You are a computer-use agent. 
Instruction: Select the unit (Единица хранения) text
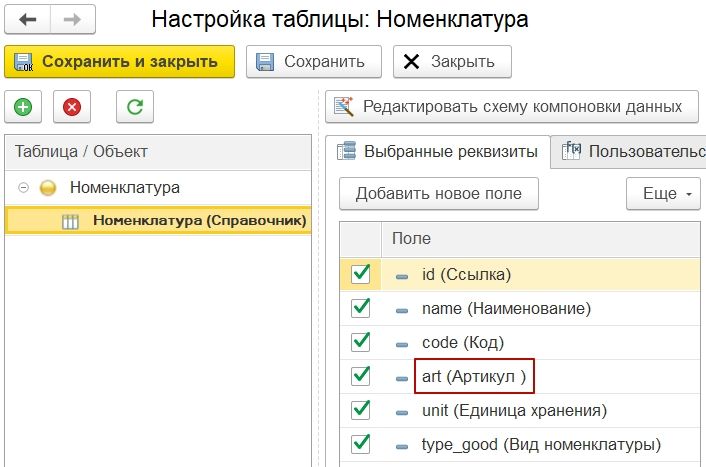(x=514, y=411)
